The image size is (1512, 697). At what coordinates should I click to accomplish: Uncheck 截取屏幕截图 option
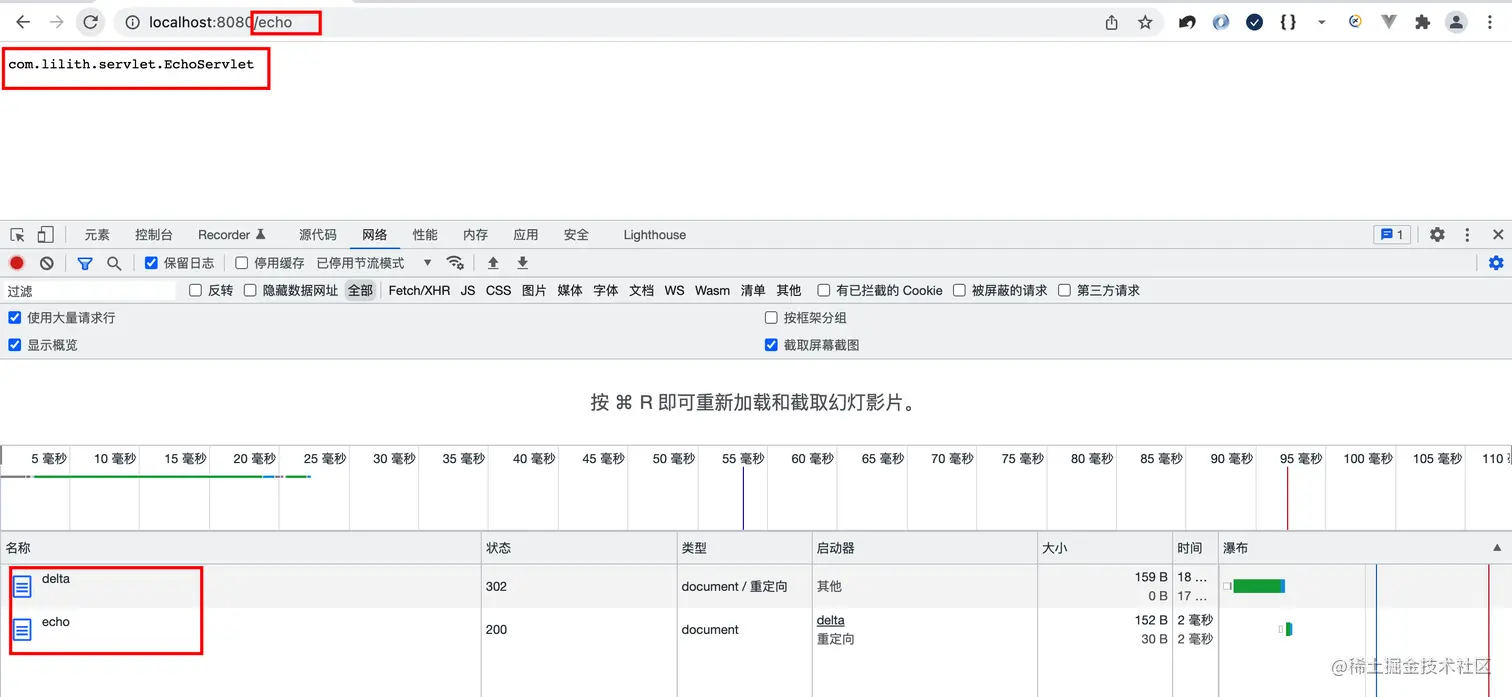771,345
